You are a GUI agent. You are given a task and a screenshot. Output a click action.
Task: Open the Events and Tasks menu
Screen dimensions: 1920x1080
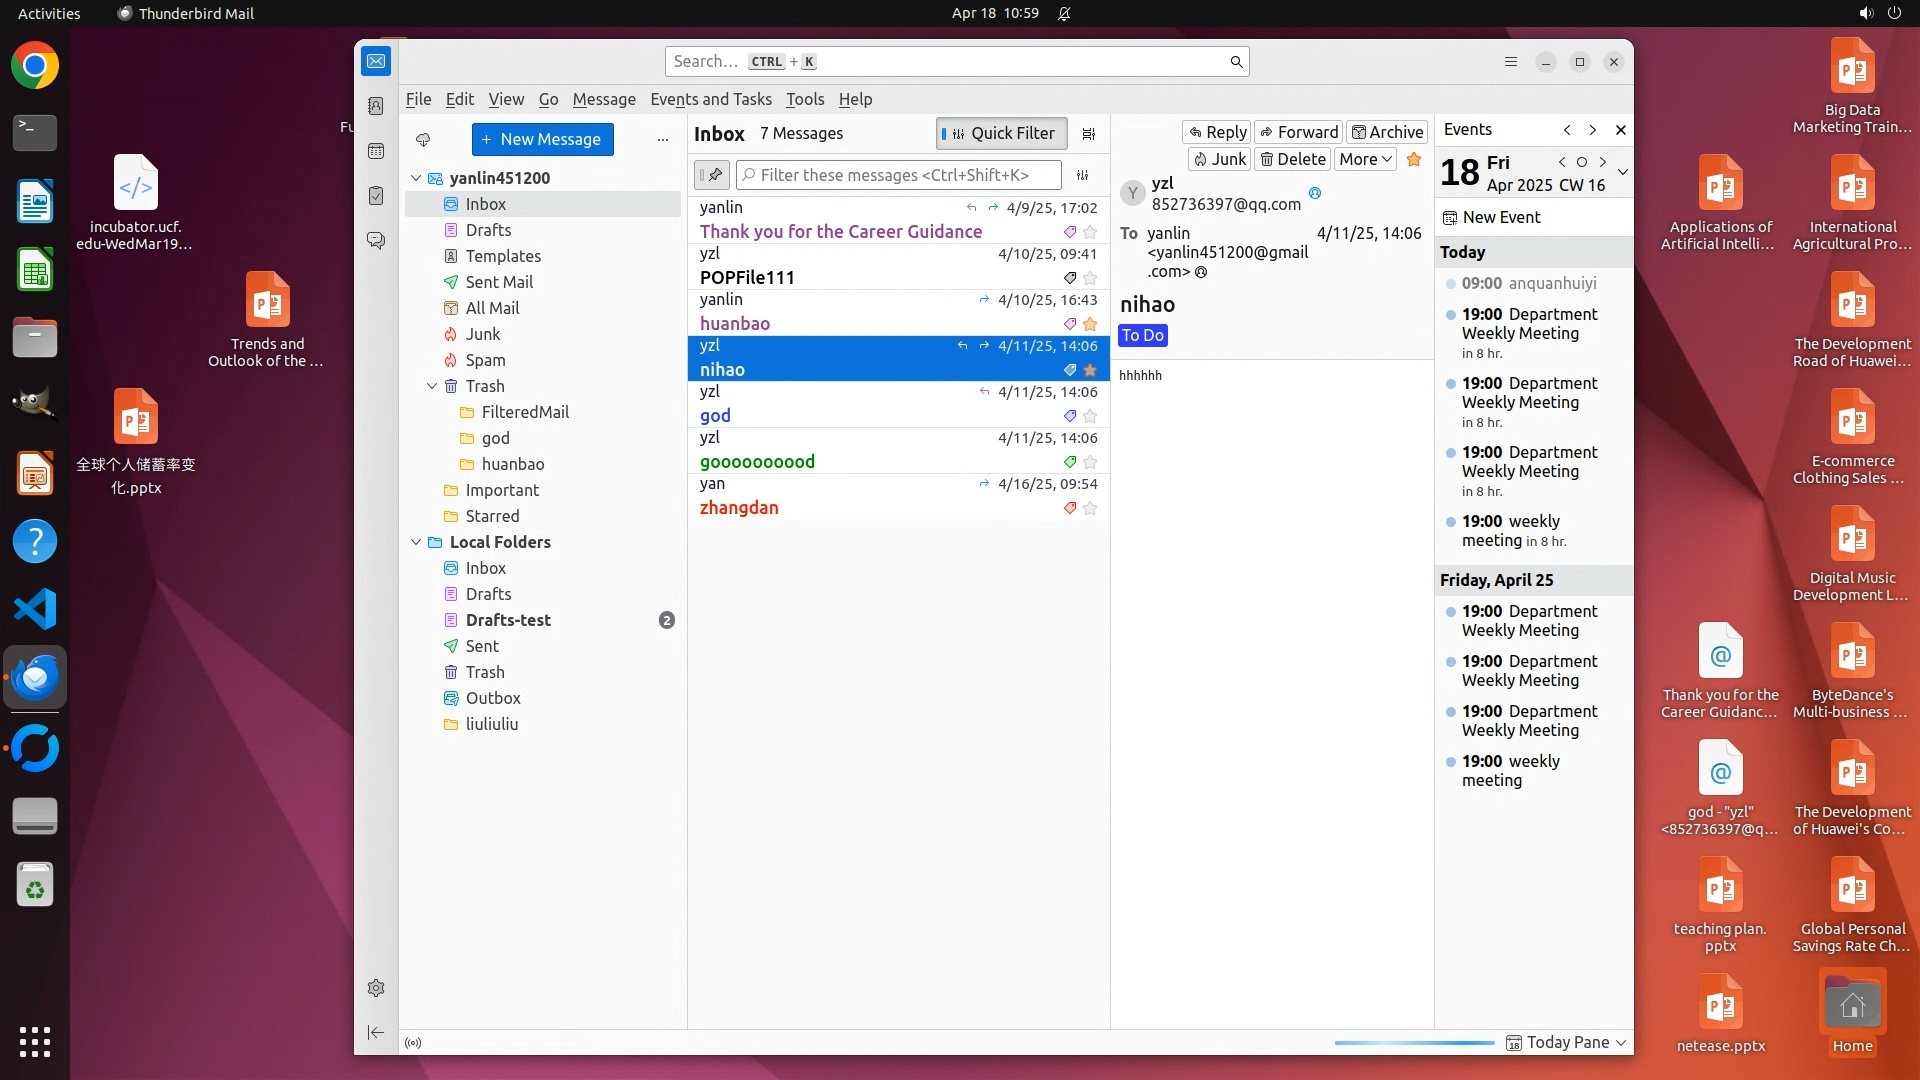[x=710, y=99]
